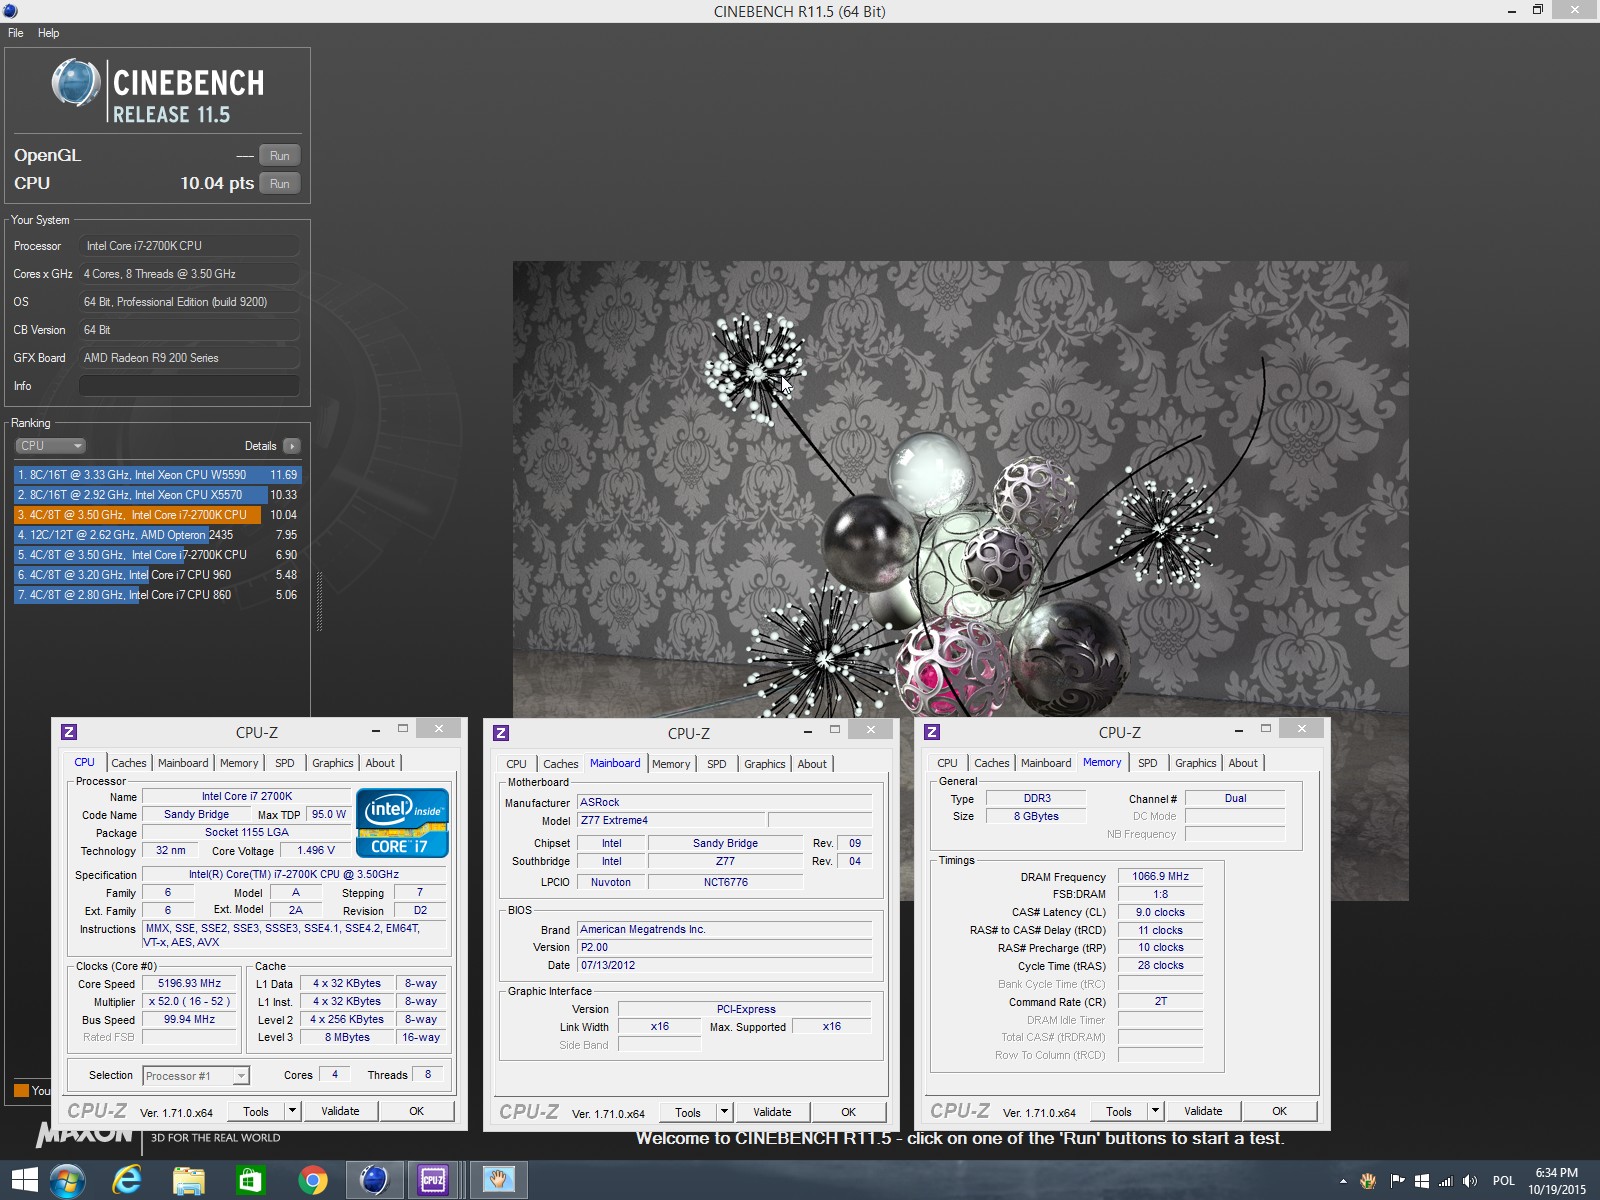Image resolution: width=1600 pixels, height=1200 pixels.
Task: Click Validate in right CPU-Z window
Action: 1203,1111
